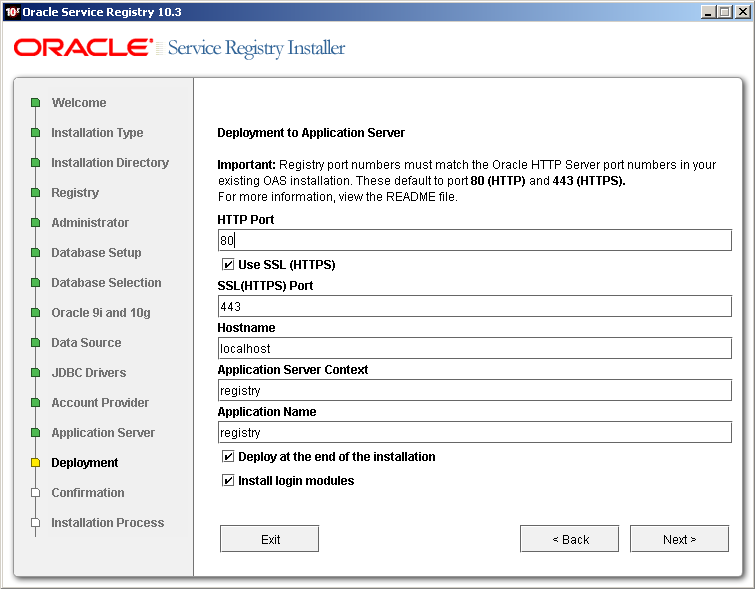Select the Application Server step label
Screen dimensions: 755x589
pos(103,432)
